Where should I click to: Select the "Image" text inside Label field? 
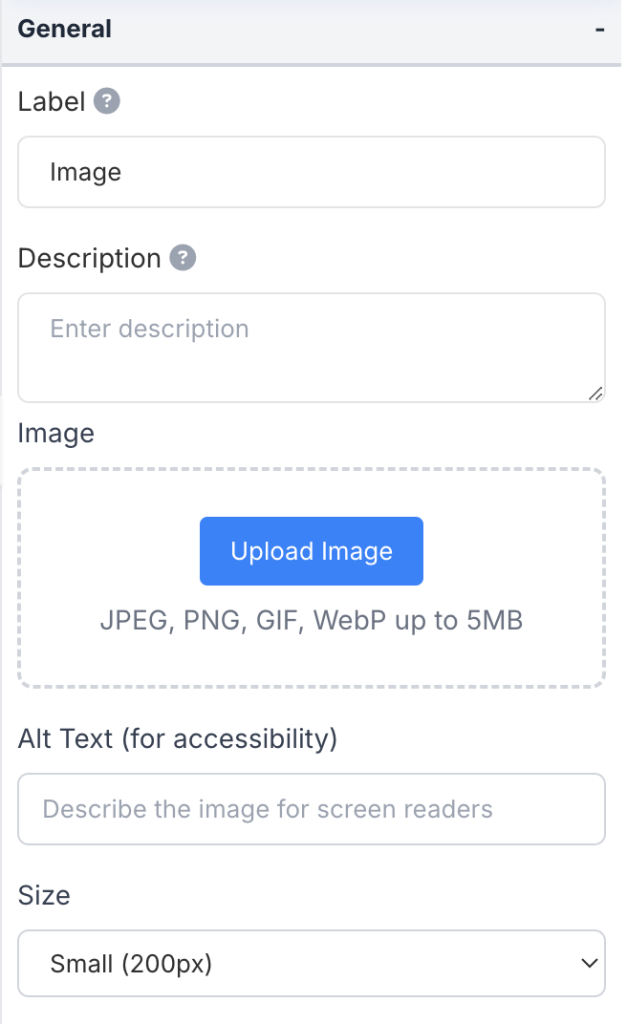(85, 172)
